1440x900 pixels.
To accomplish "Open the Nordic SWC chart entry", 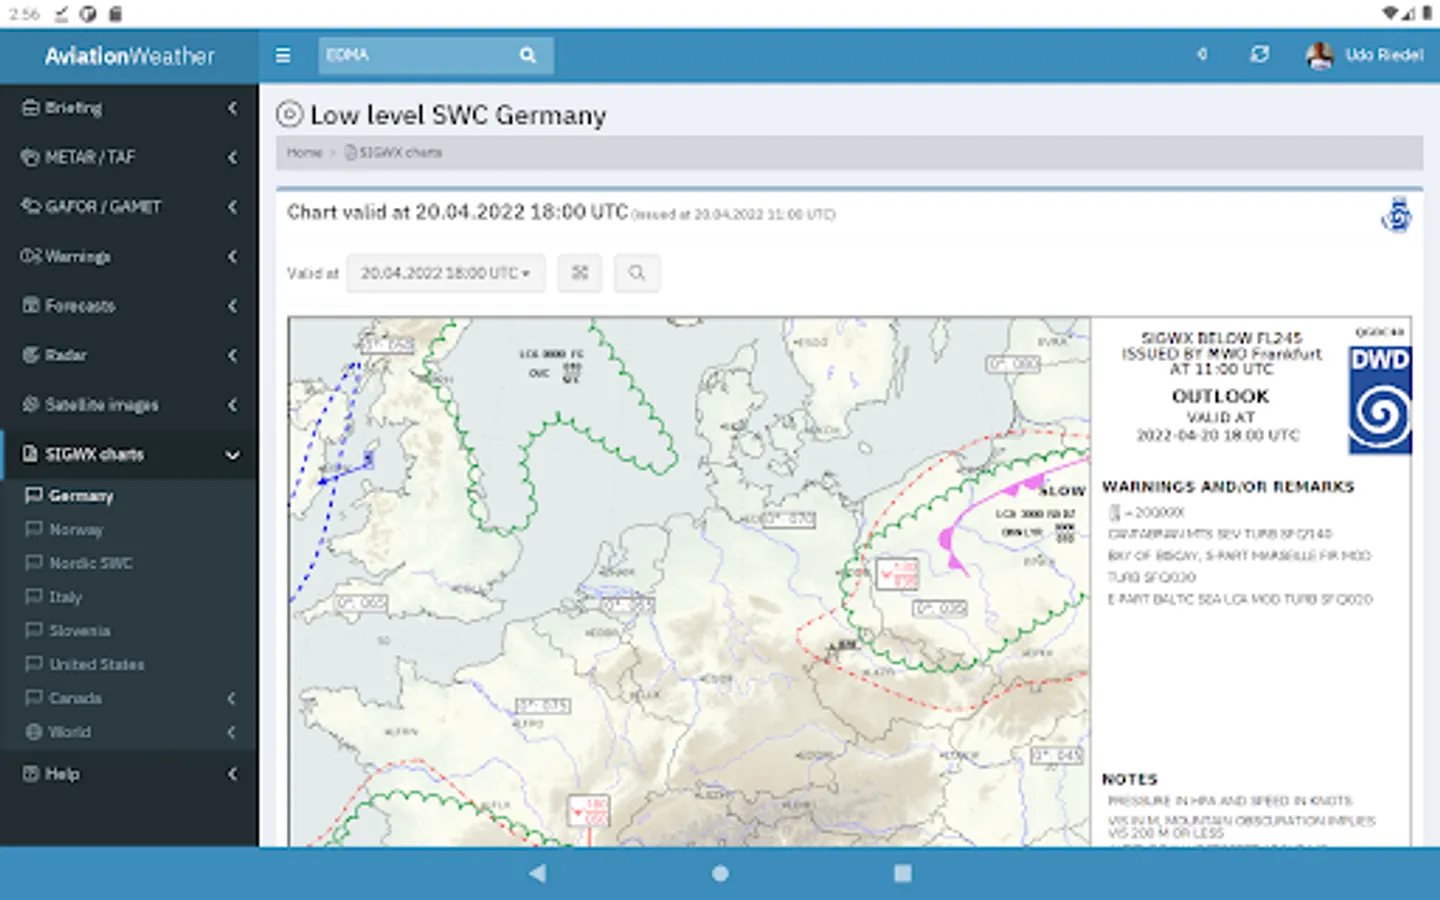I will point(90,563).
